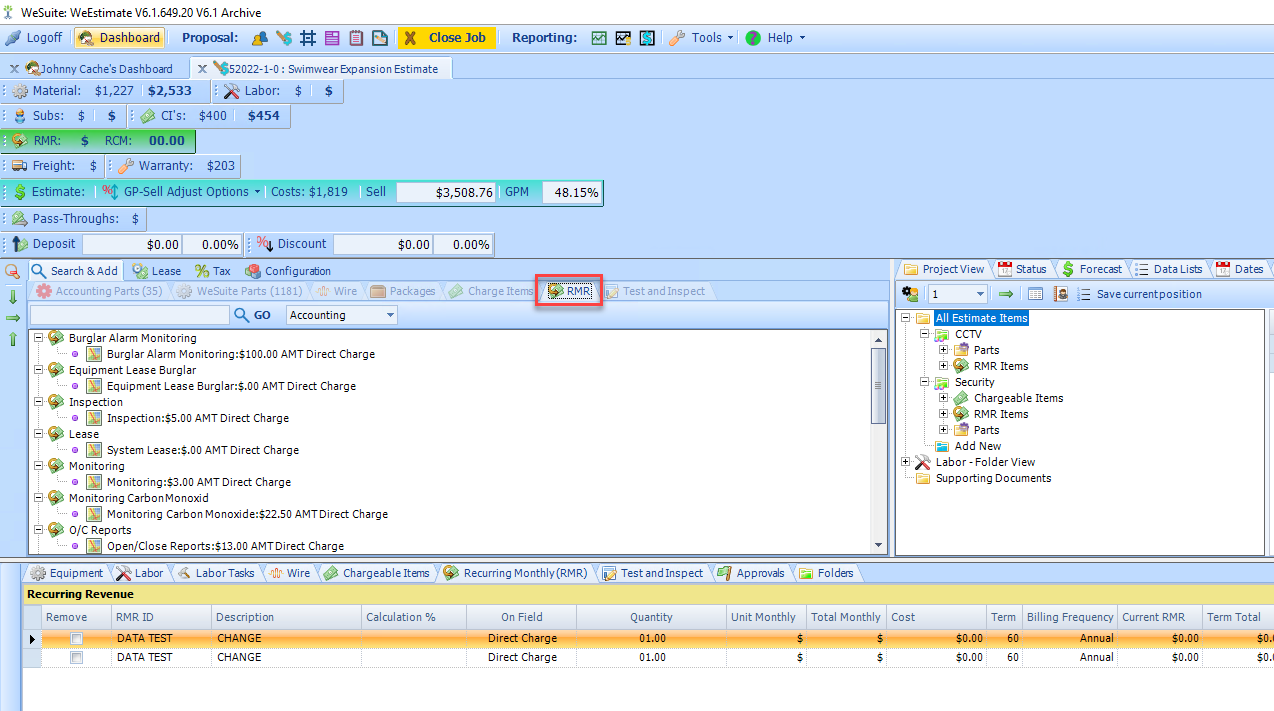
Task: Close the Swimwear Expansion Estimate tab
Action: click(202, 69)
